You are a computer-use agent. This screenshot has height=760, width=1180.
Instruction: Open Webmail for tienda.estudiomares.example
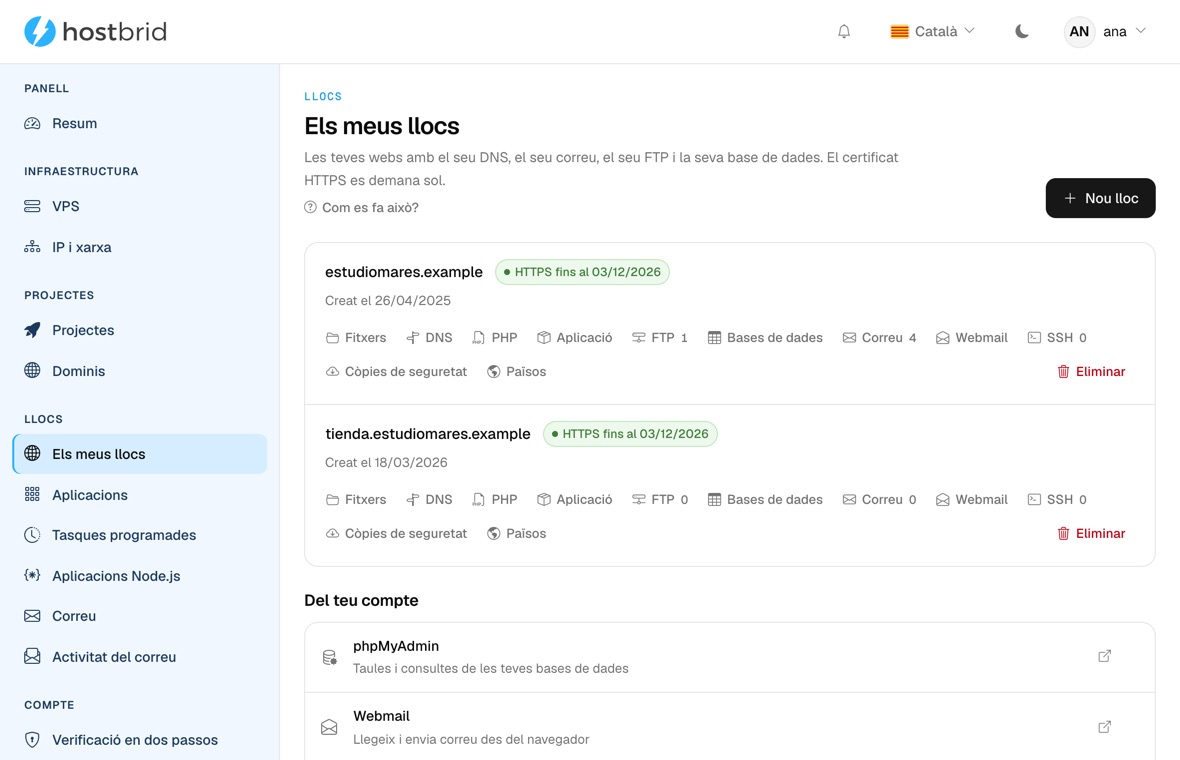(x=972, y=500)
